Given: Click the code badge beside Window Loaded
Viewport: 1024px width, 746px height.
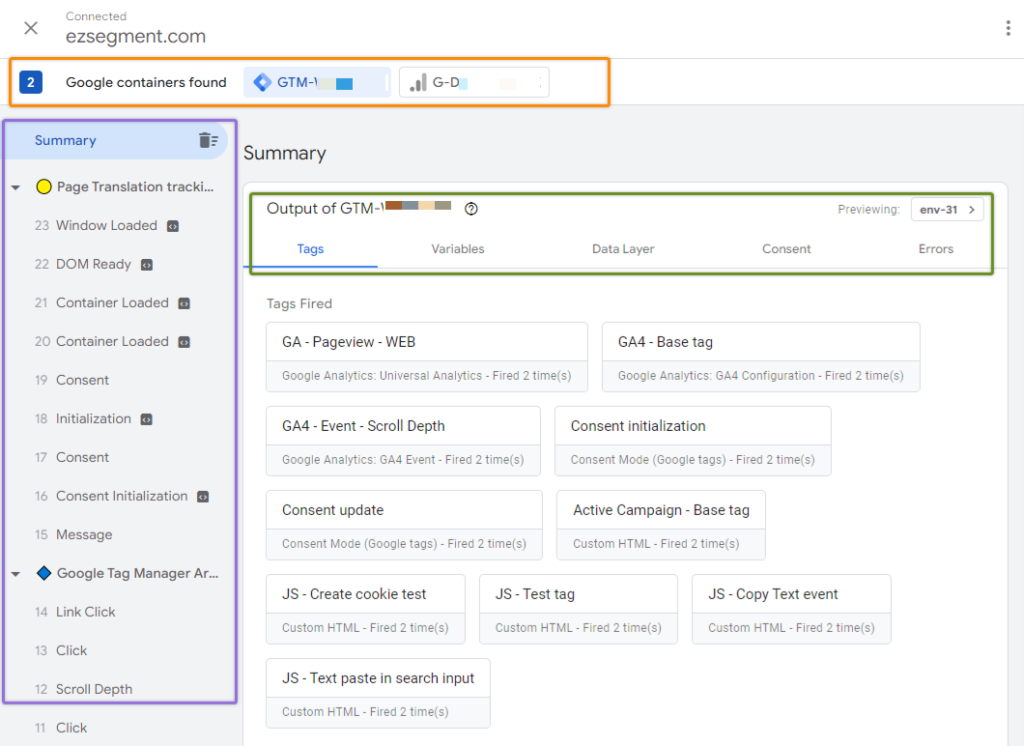Looking at the screenshot, I should point(173,226).
